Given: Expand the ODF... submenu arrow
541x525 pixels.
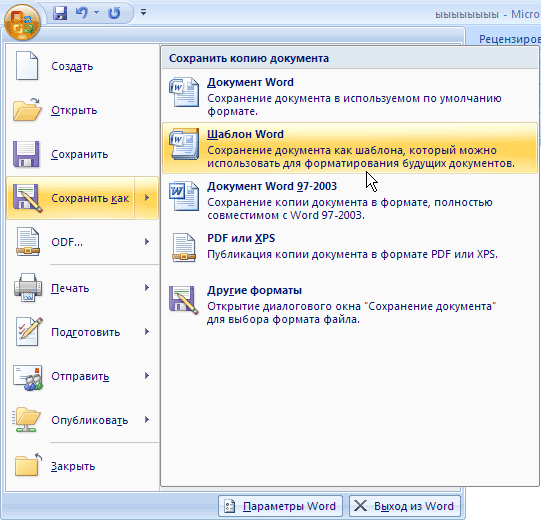Looking at the screenshot, I should [x=147, y=241].
